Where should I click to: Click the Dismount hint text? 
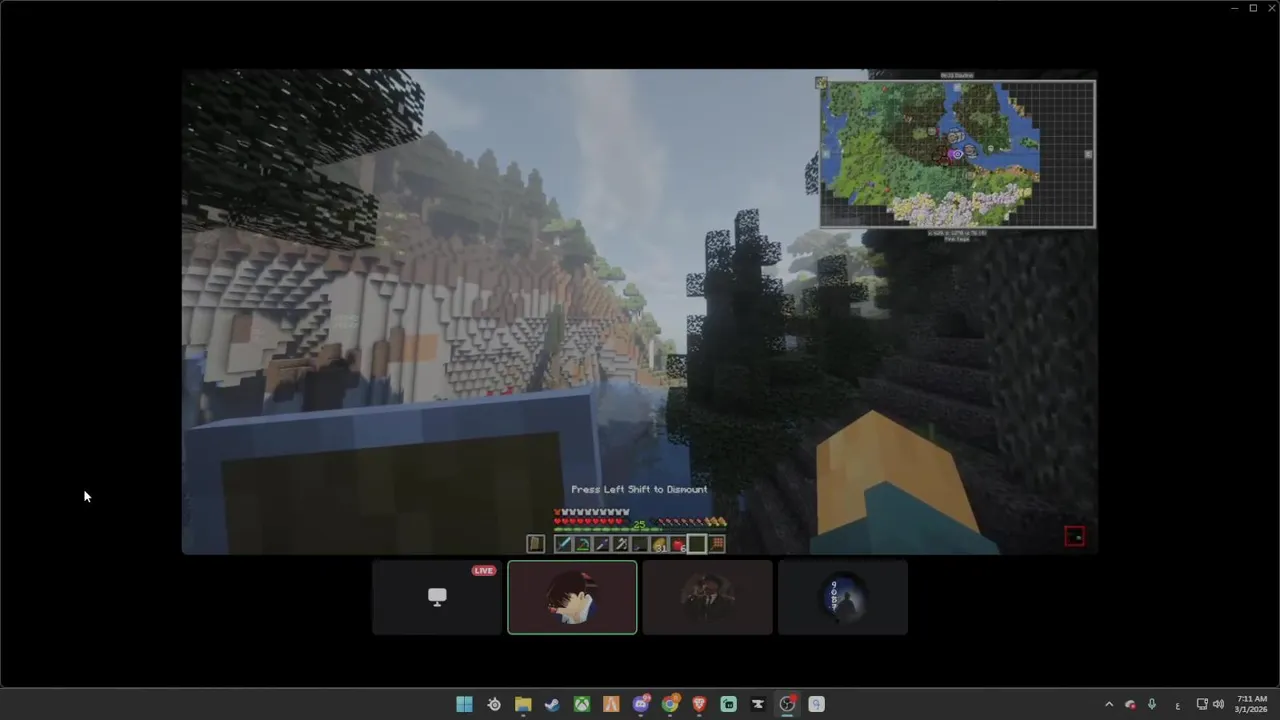639,489
